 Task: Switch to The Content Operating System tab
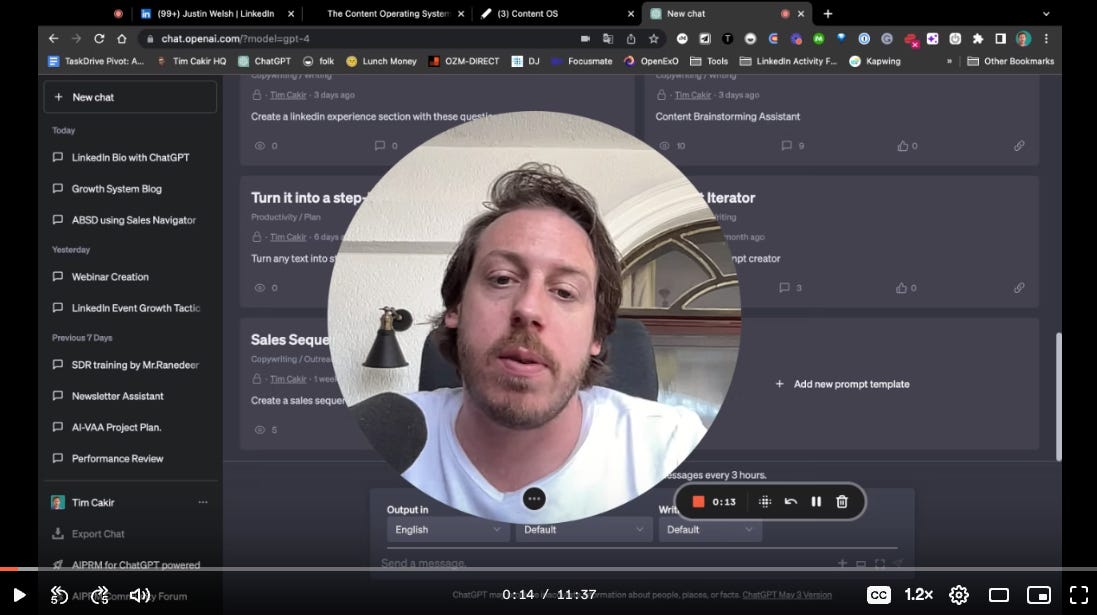click(387, 13)
